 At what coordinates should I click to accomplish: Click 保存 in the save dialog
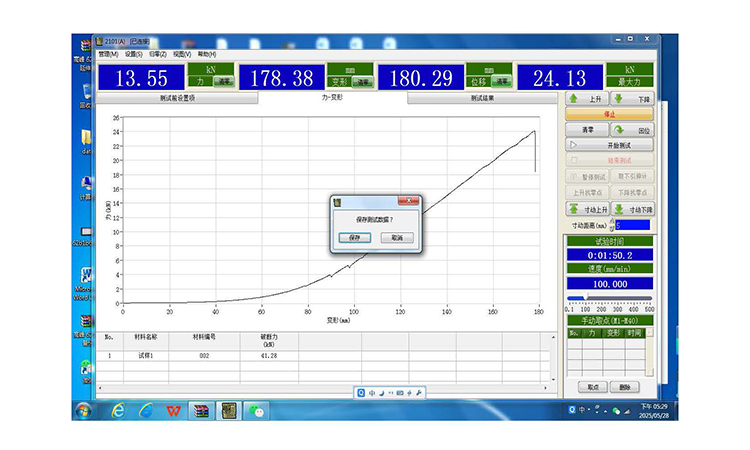click(355, 238)
